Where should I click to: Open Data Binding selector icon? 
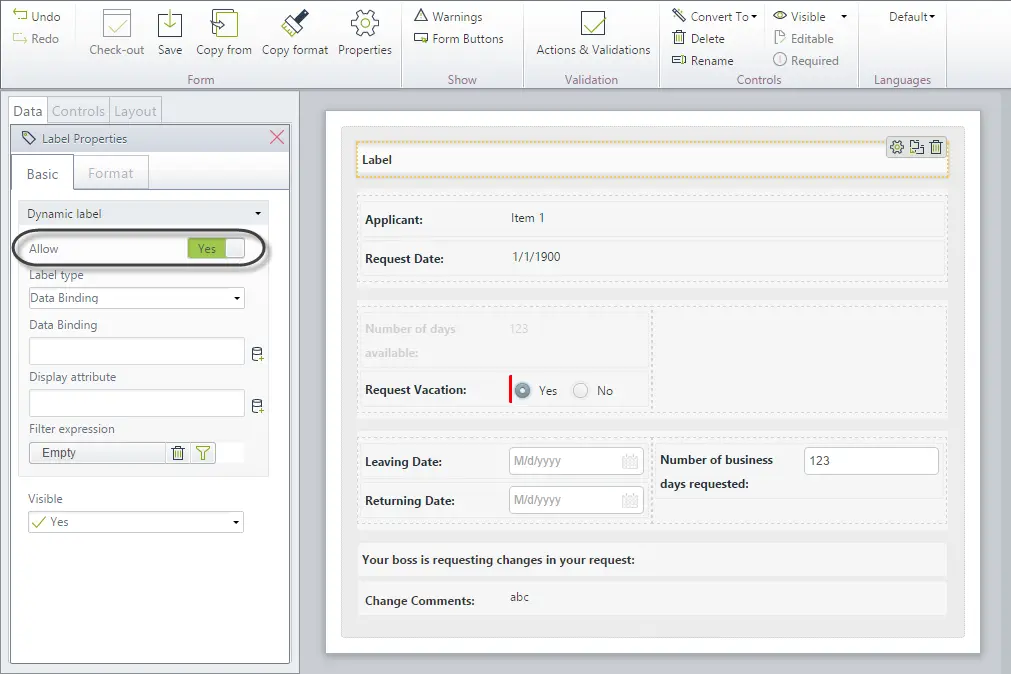coord(257,353)
